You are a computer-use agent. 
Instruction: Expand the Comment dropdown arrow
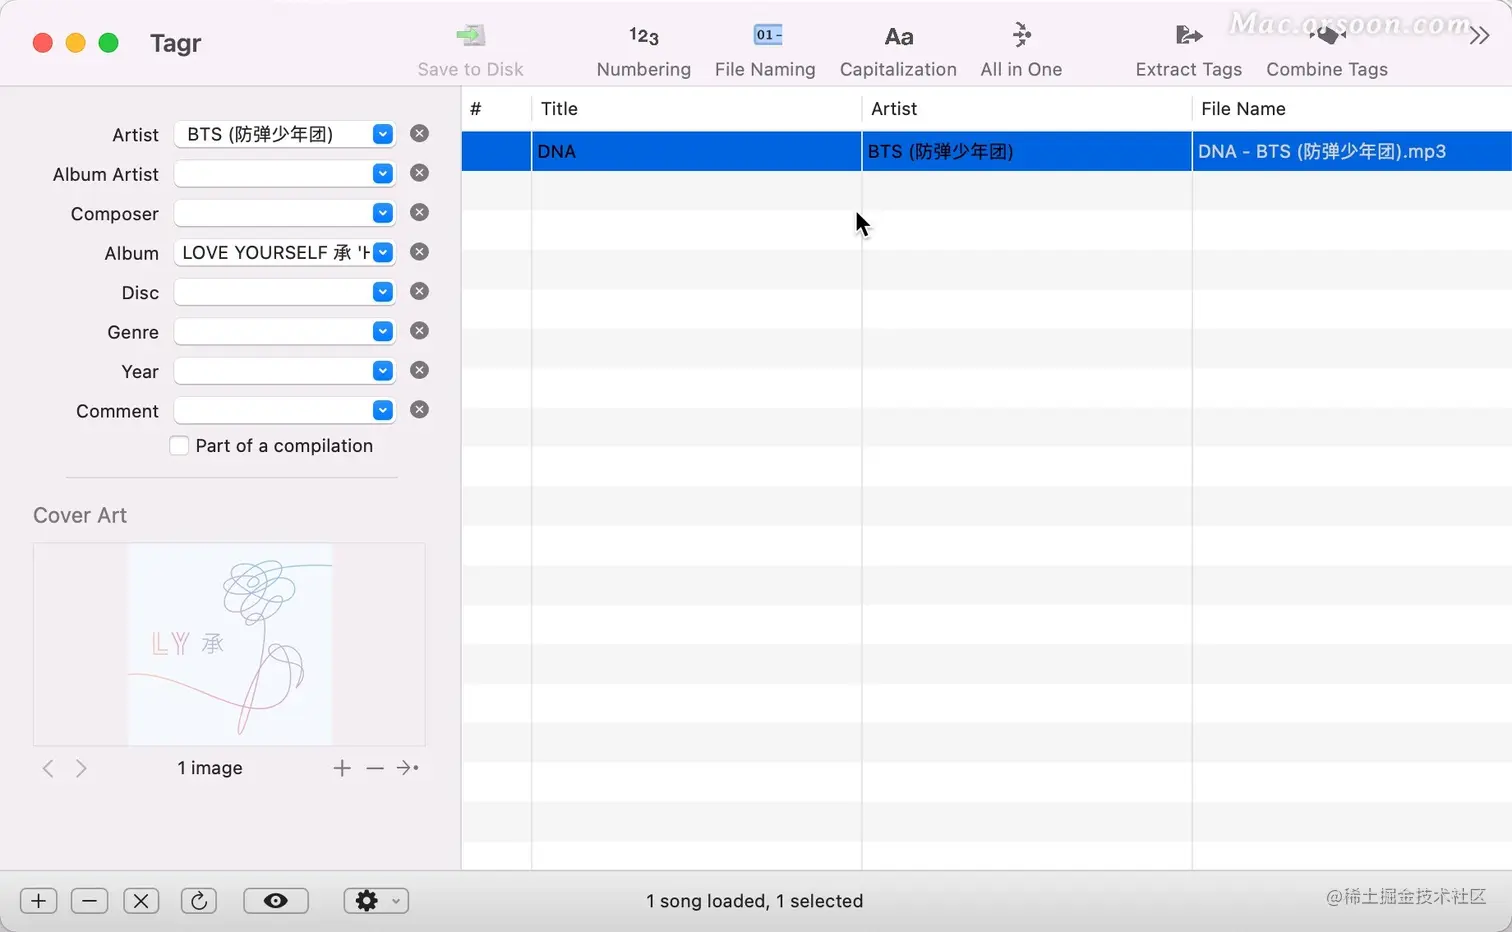click(383, 410)
